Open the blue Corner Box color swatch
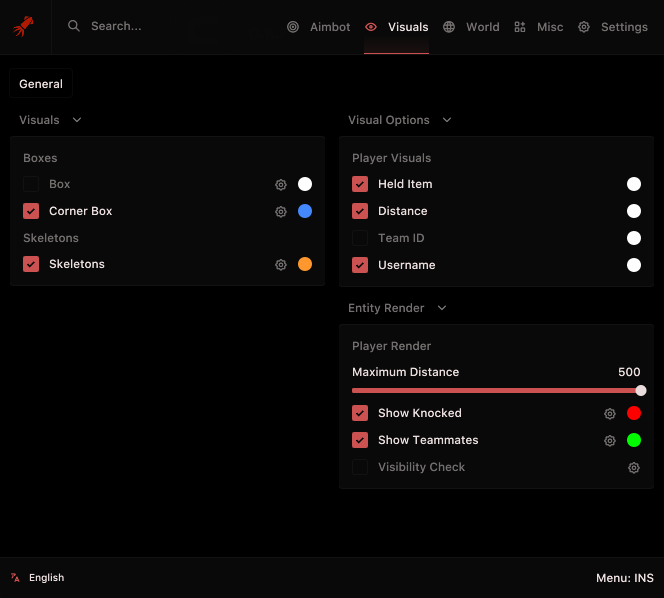 click(x=305, y=211)
